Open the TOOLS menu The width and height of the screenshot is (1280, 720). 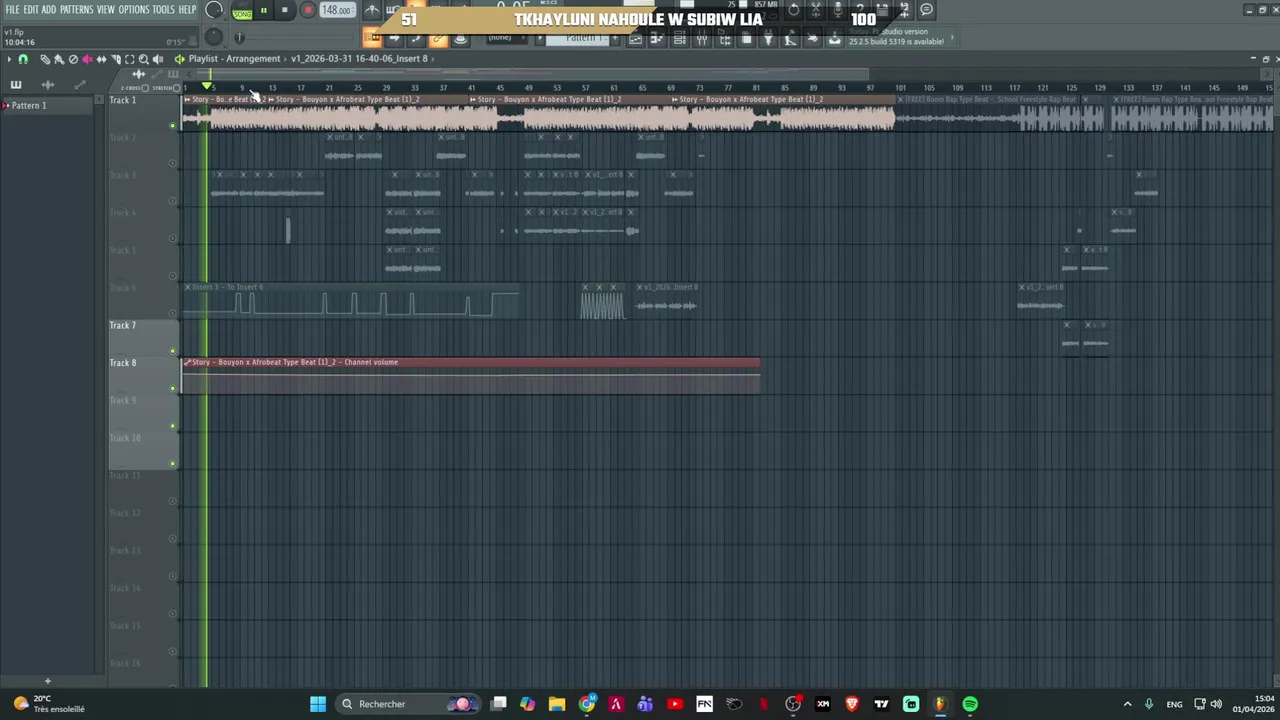[163, 9]
